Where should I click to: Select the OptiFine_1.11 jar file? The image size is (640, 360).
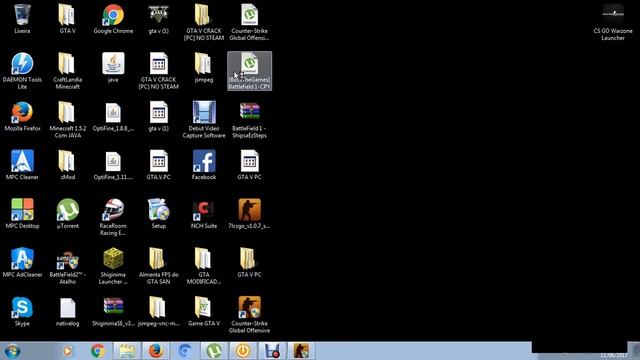tap(113, 165)
